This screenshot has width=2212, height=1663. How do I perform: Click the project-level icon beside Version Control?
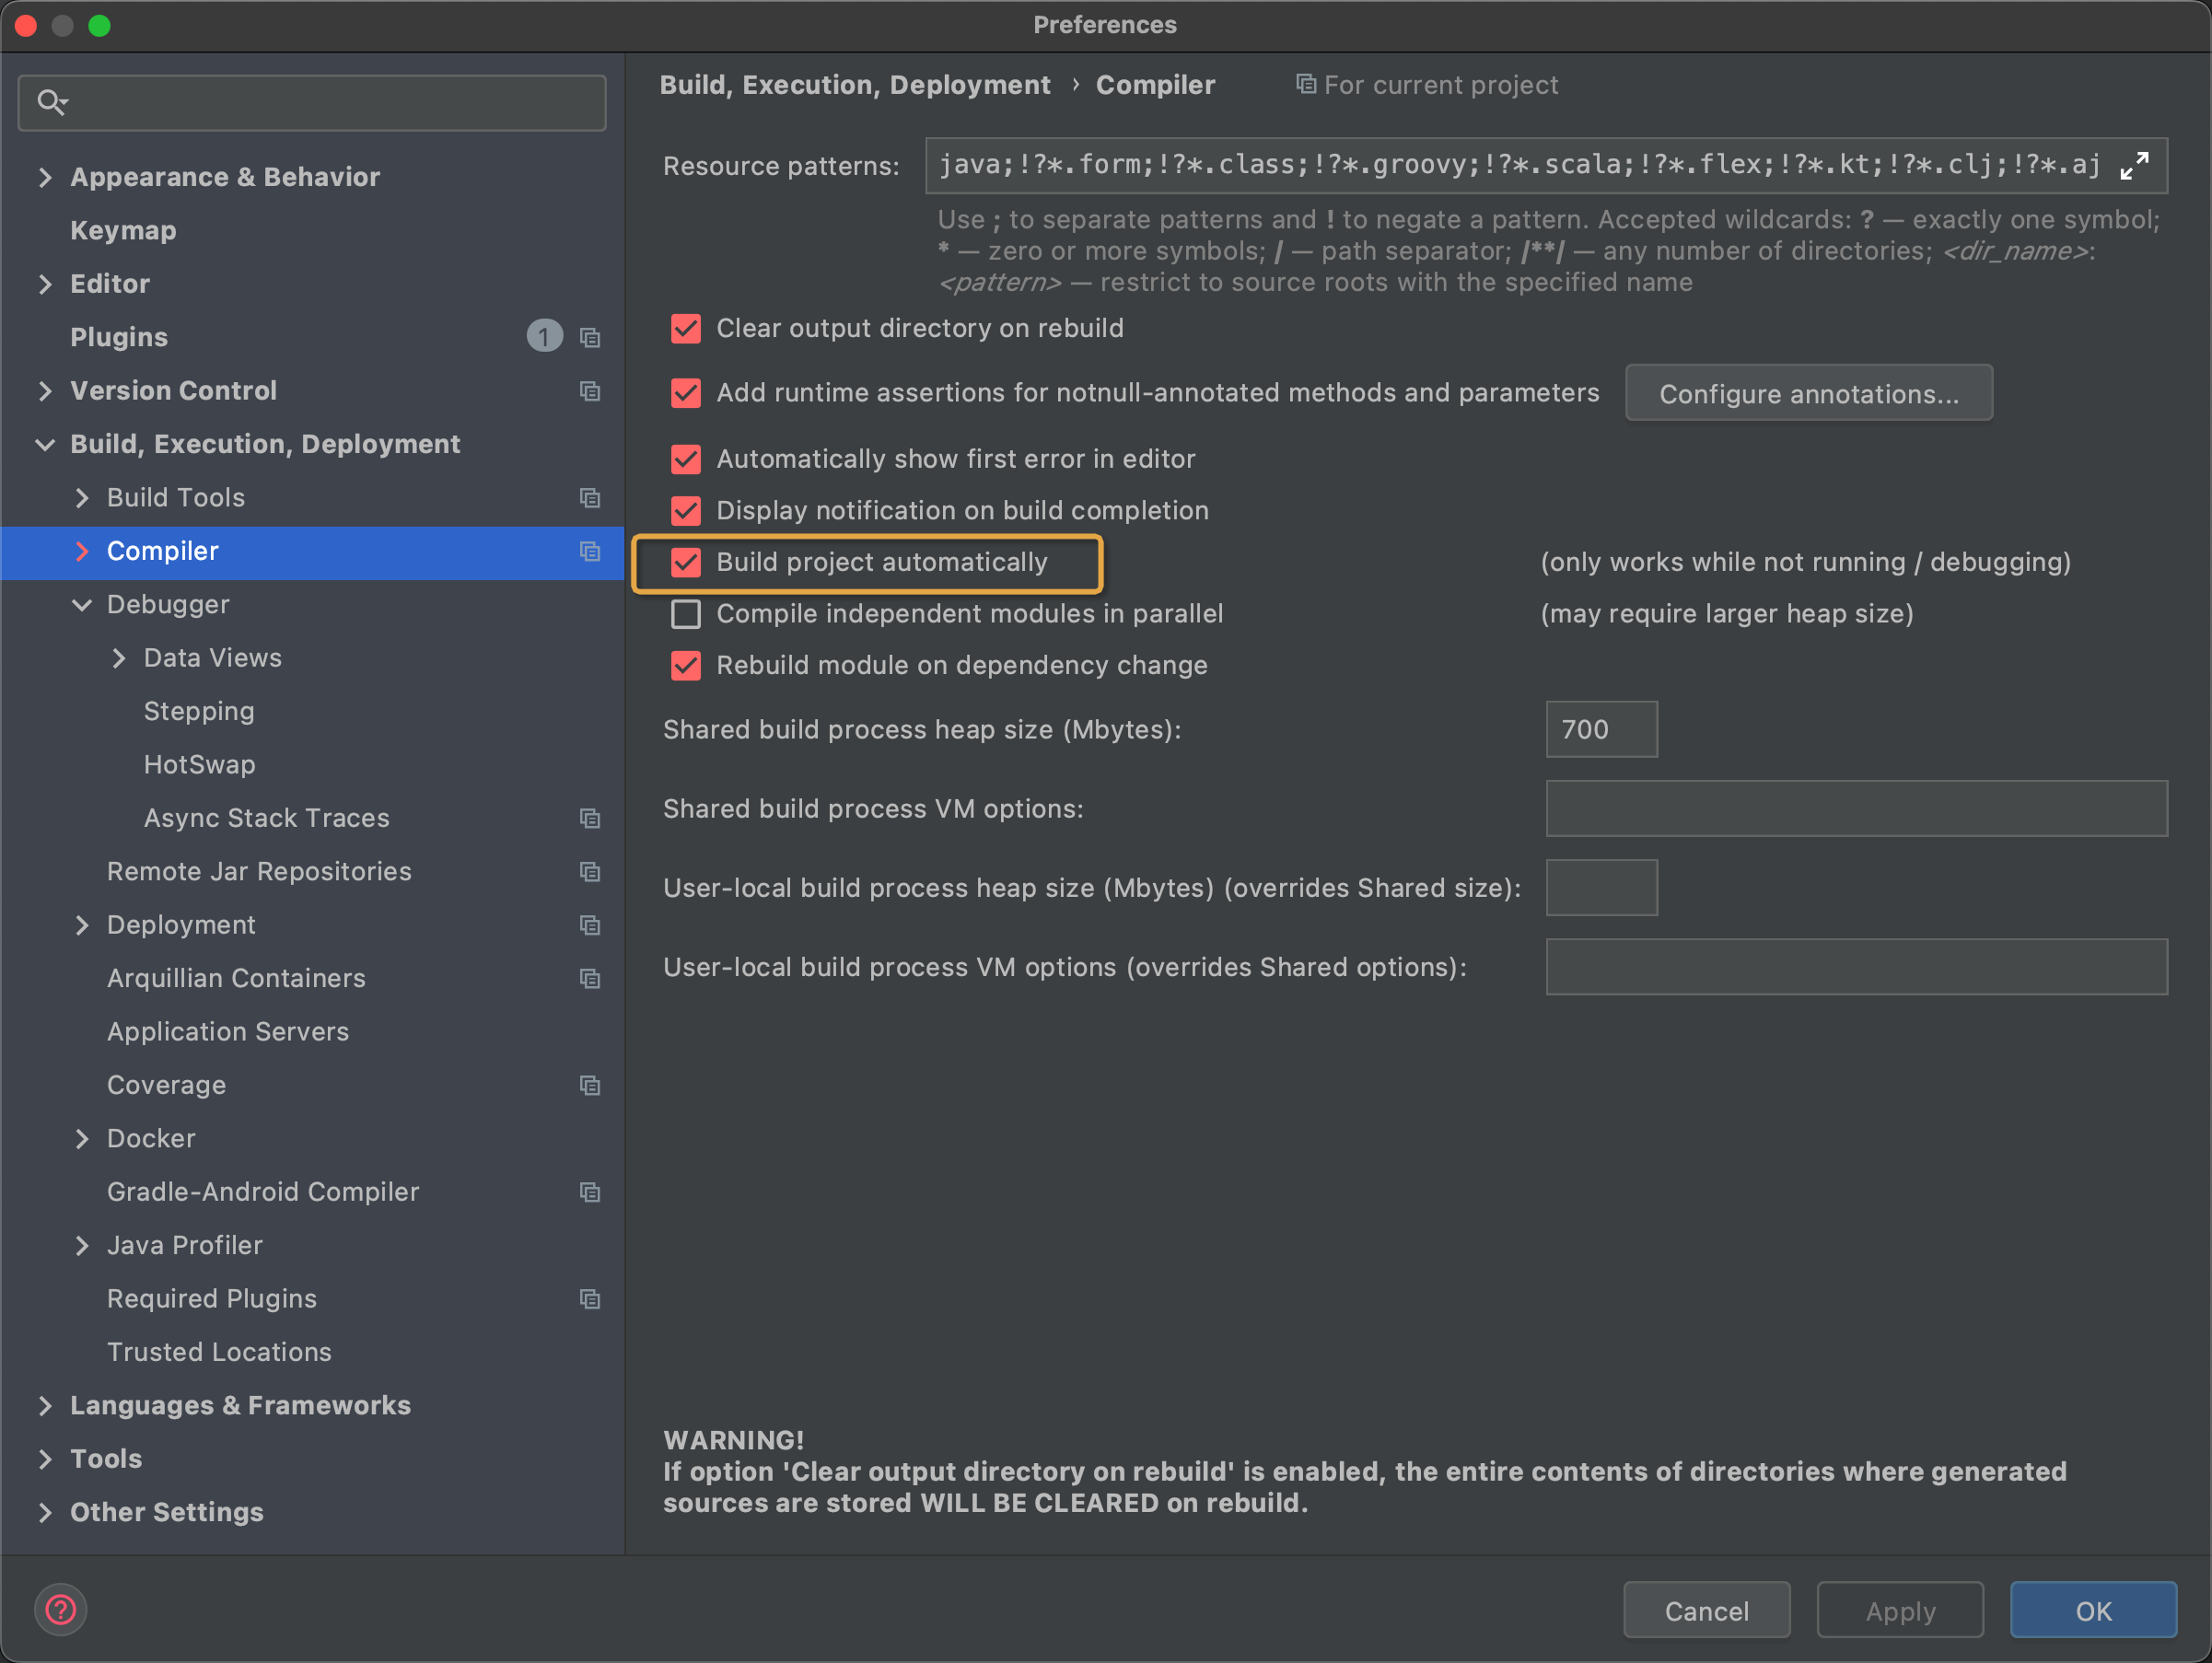[x=590, y=391]
